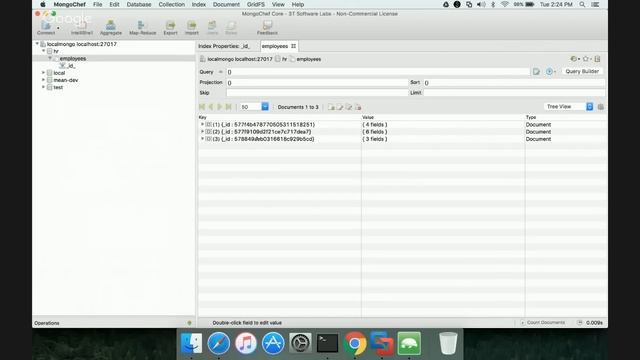Click the Skip input field
The height and width of the screenshot is (360, 640).
317,93
